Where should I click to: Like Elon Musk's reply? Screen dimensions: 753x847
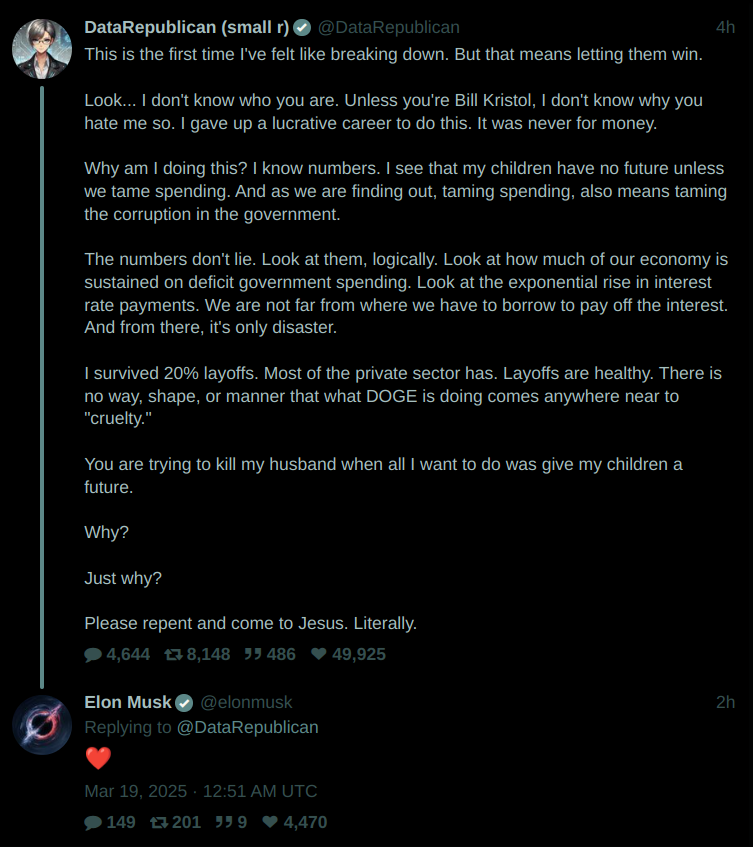(x=270, y=822)
